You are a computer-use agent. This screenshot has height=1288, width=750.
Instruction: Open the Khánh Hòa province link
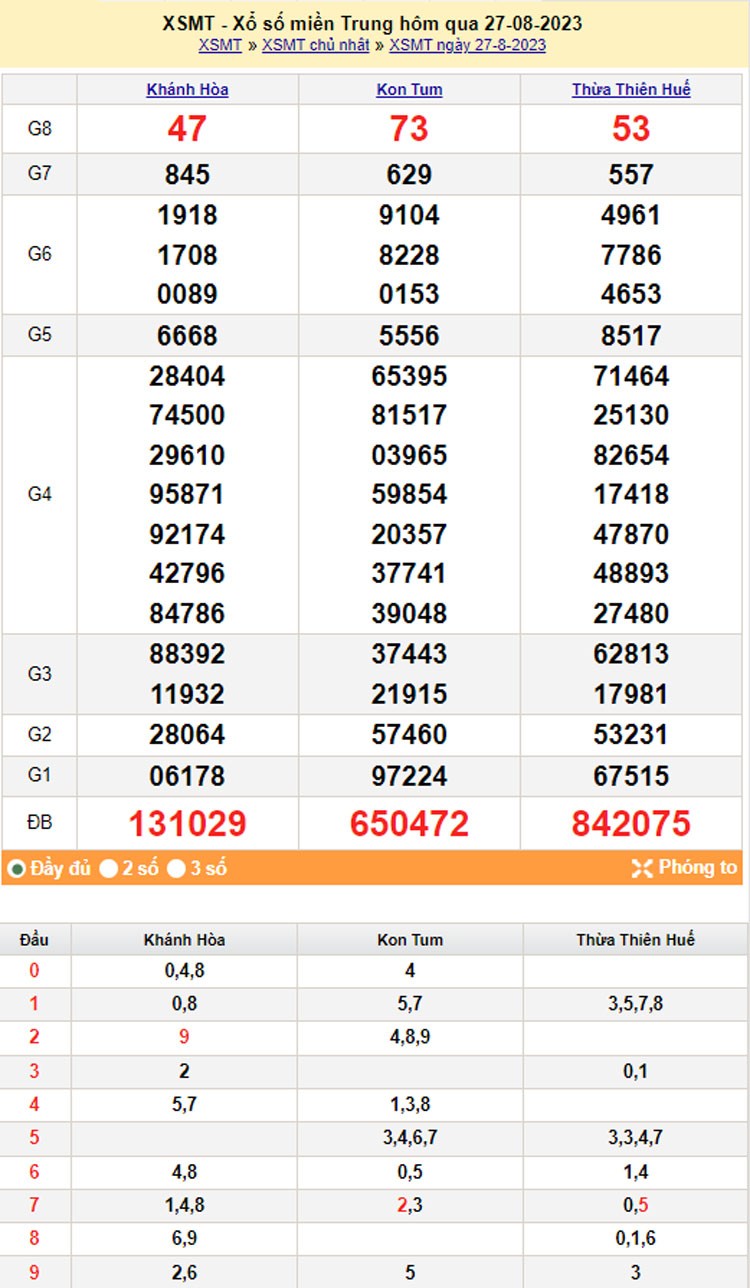click(x=187, y=90)
